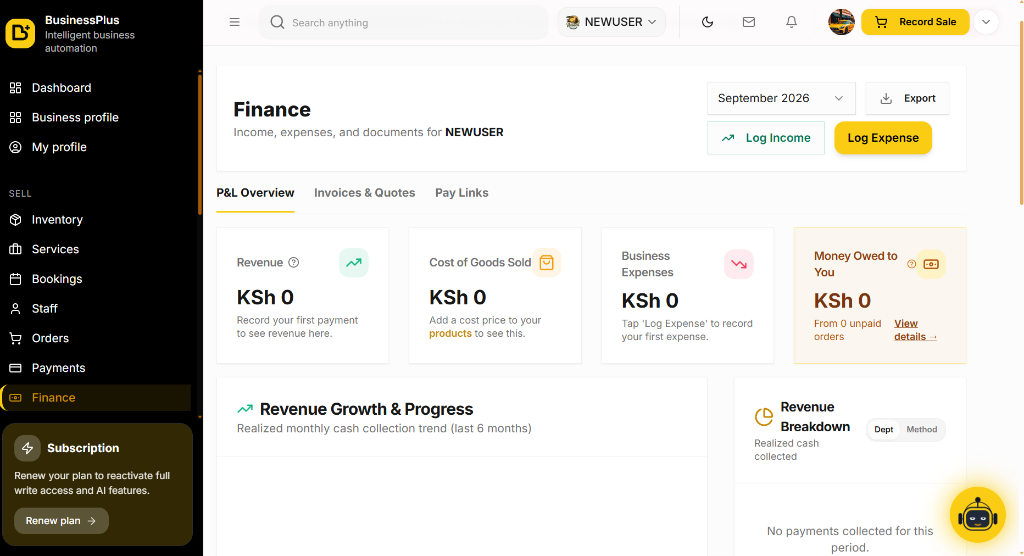Open the NEWUSER business switcher
This screenshot has width=1024, height=556.
click(x=611, y=22)
